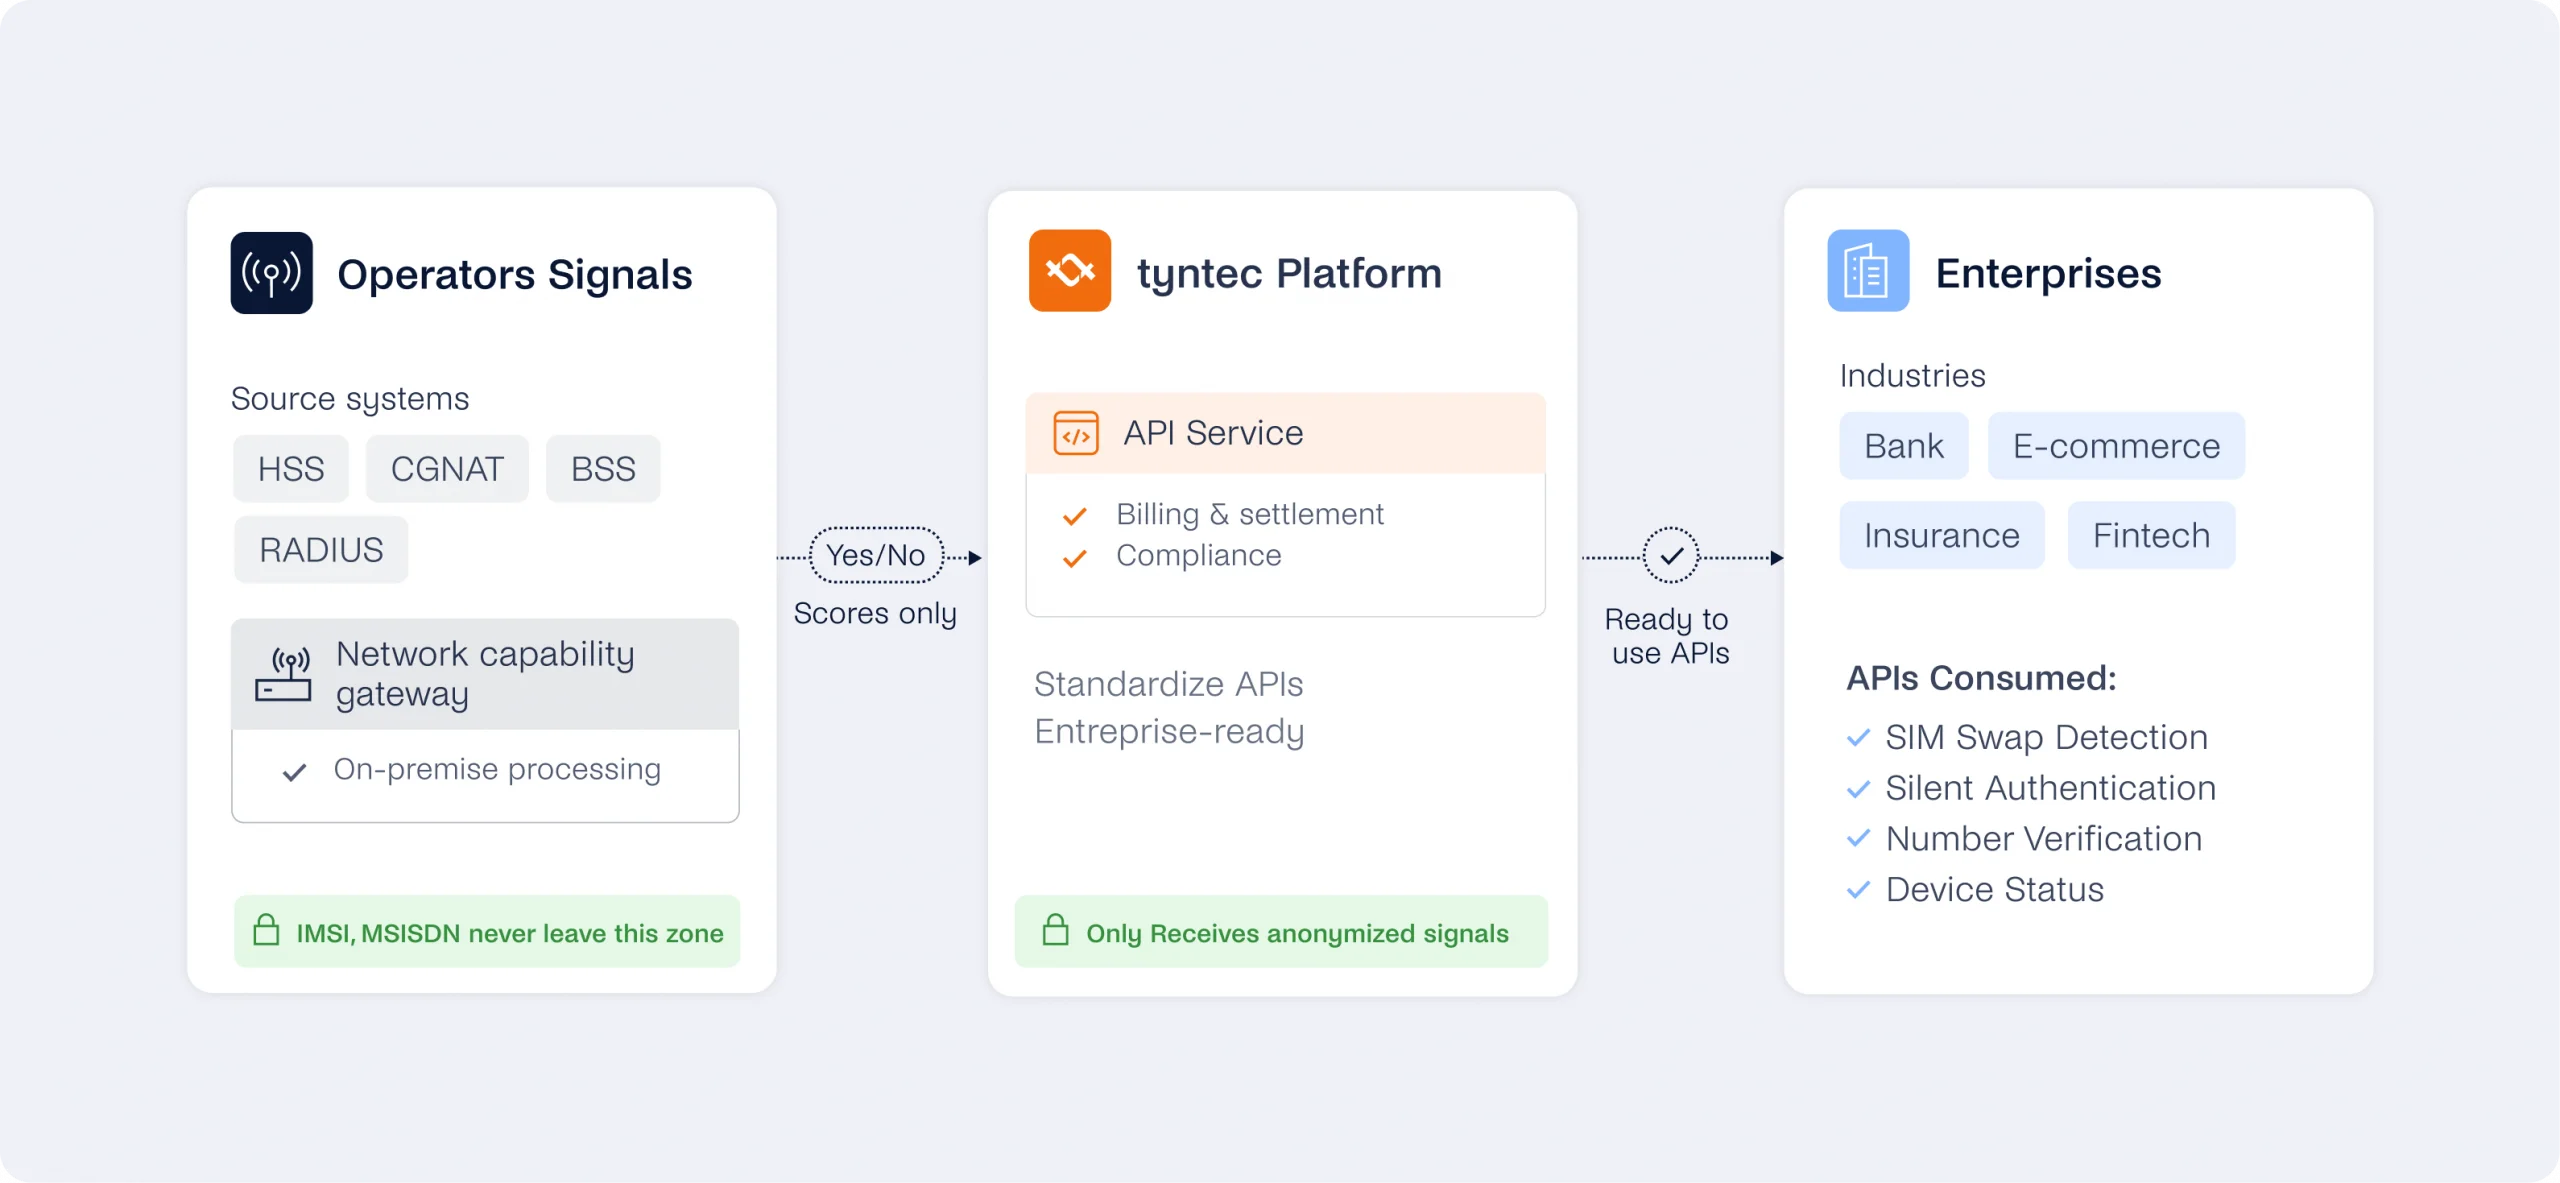
Task: Click the checkmark next to On-premise processing
Action: (x=294, y=772)
